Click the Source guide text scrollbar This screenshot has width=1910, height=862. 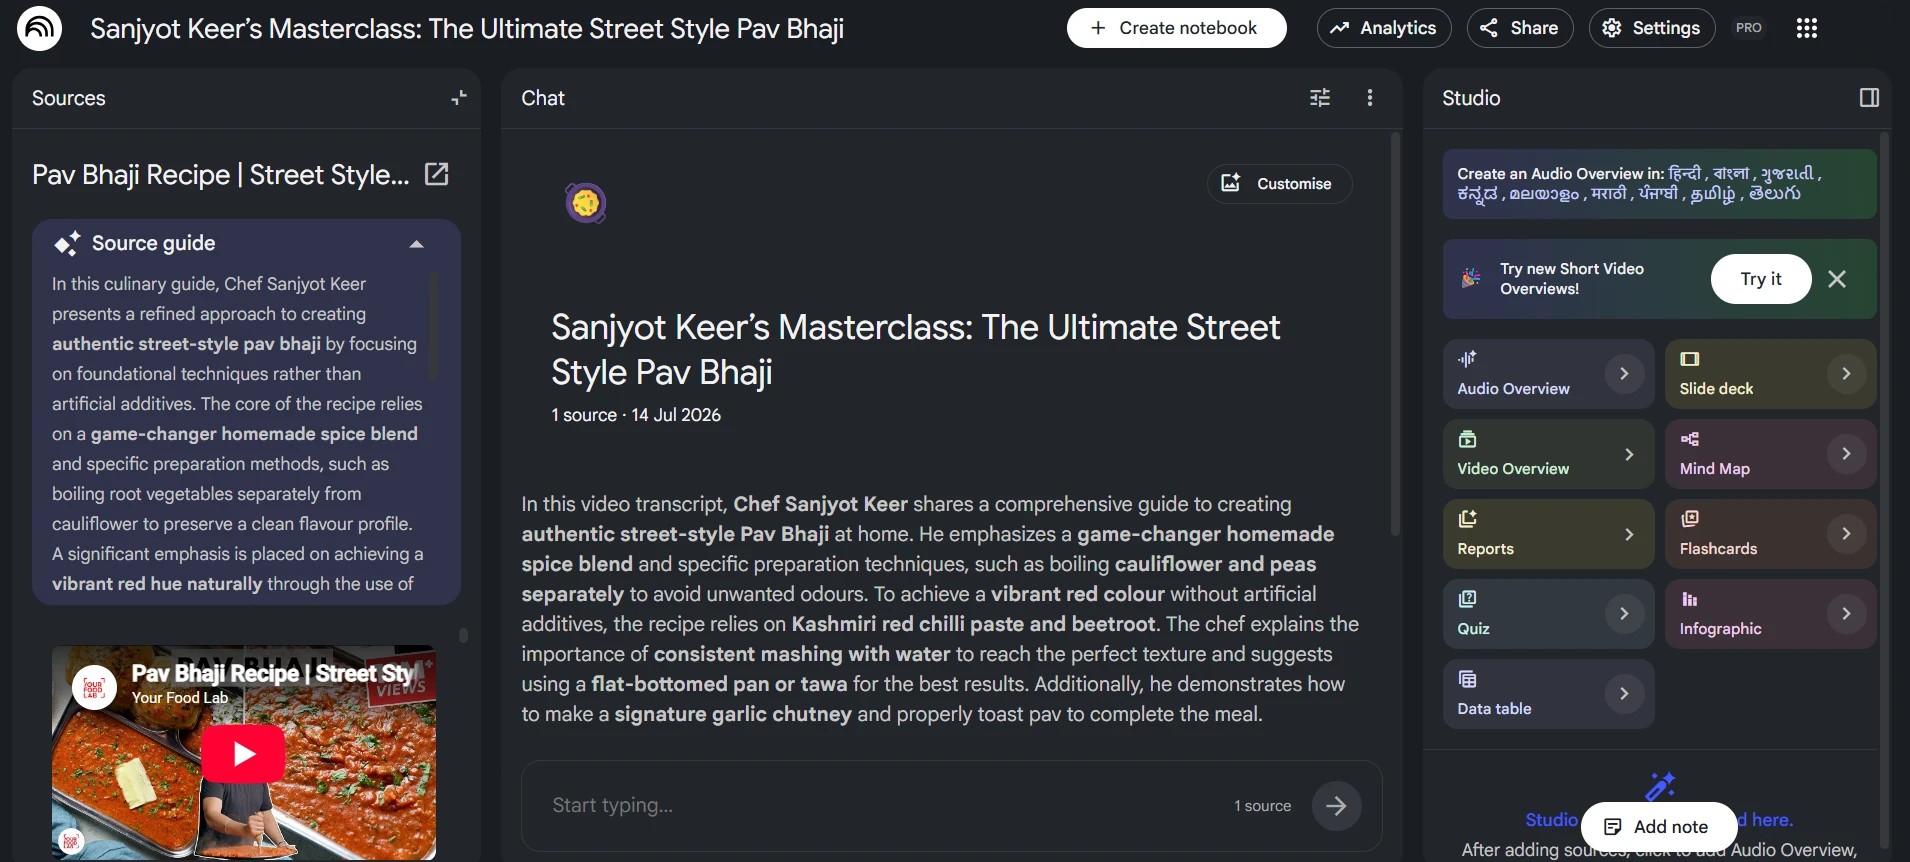(x=433, y=328)
